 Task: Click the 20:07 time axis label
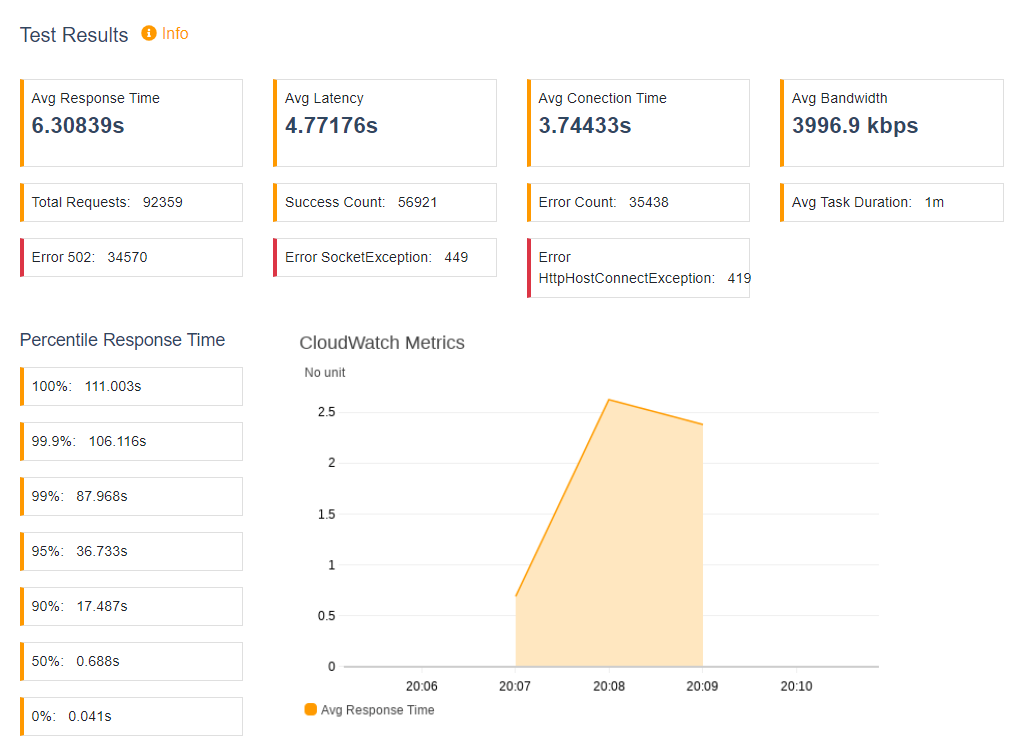[515, 686]
